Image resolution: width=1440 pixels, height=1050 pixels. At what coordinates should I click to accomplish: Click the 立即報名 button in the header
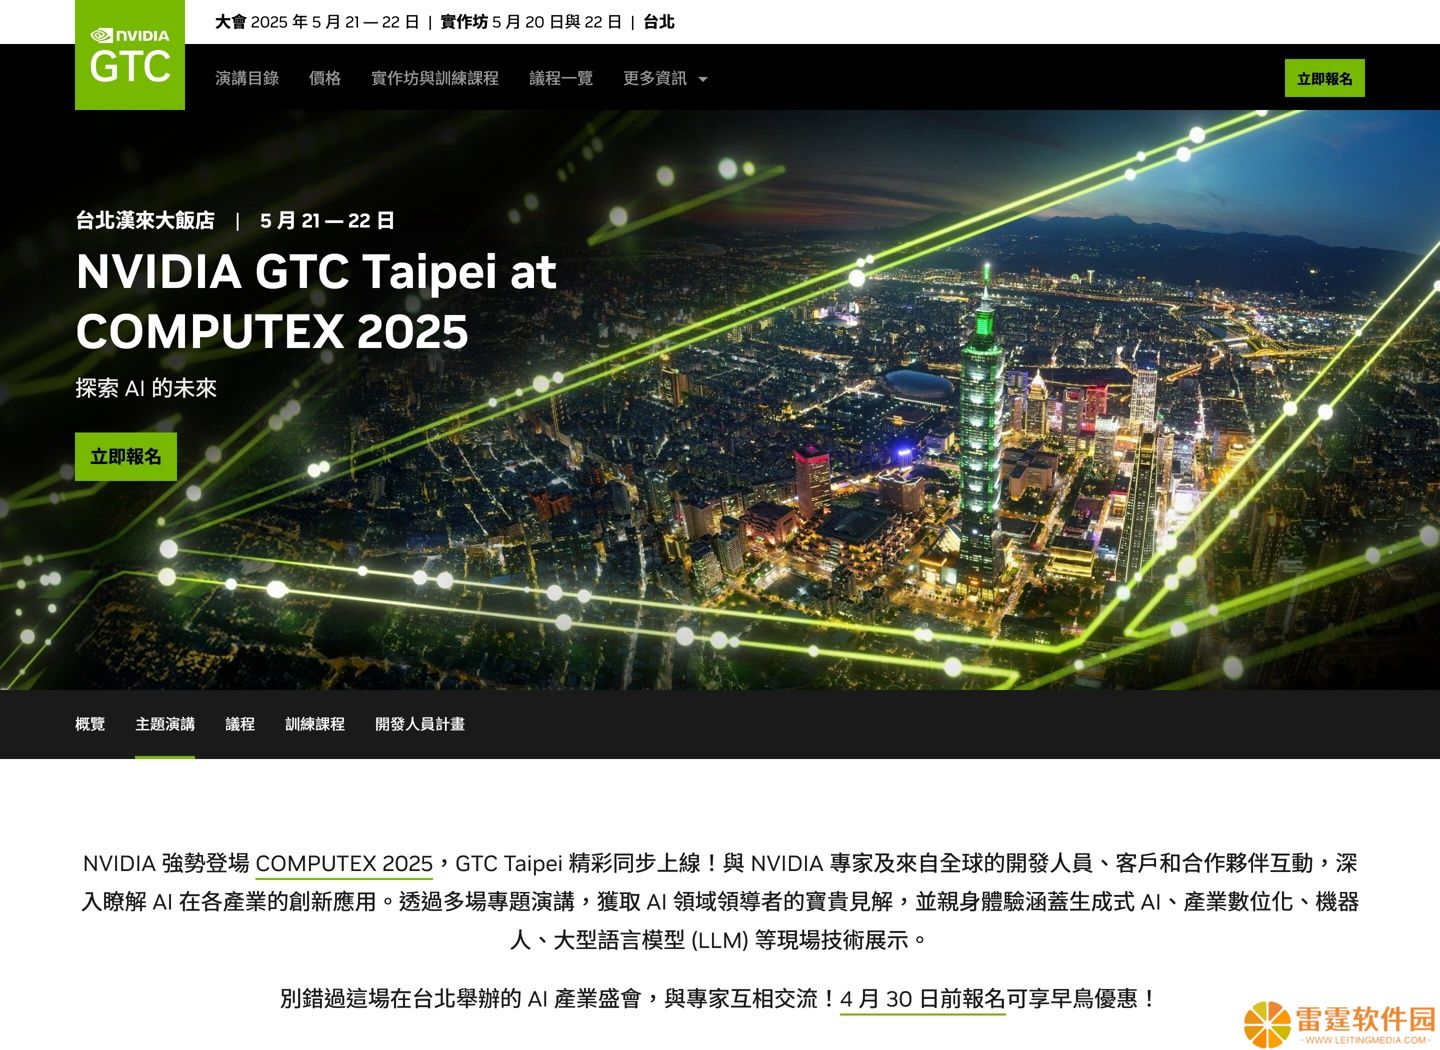point(1324,79)
